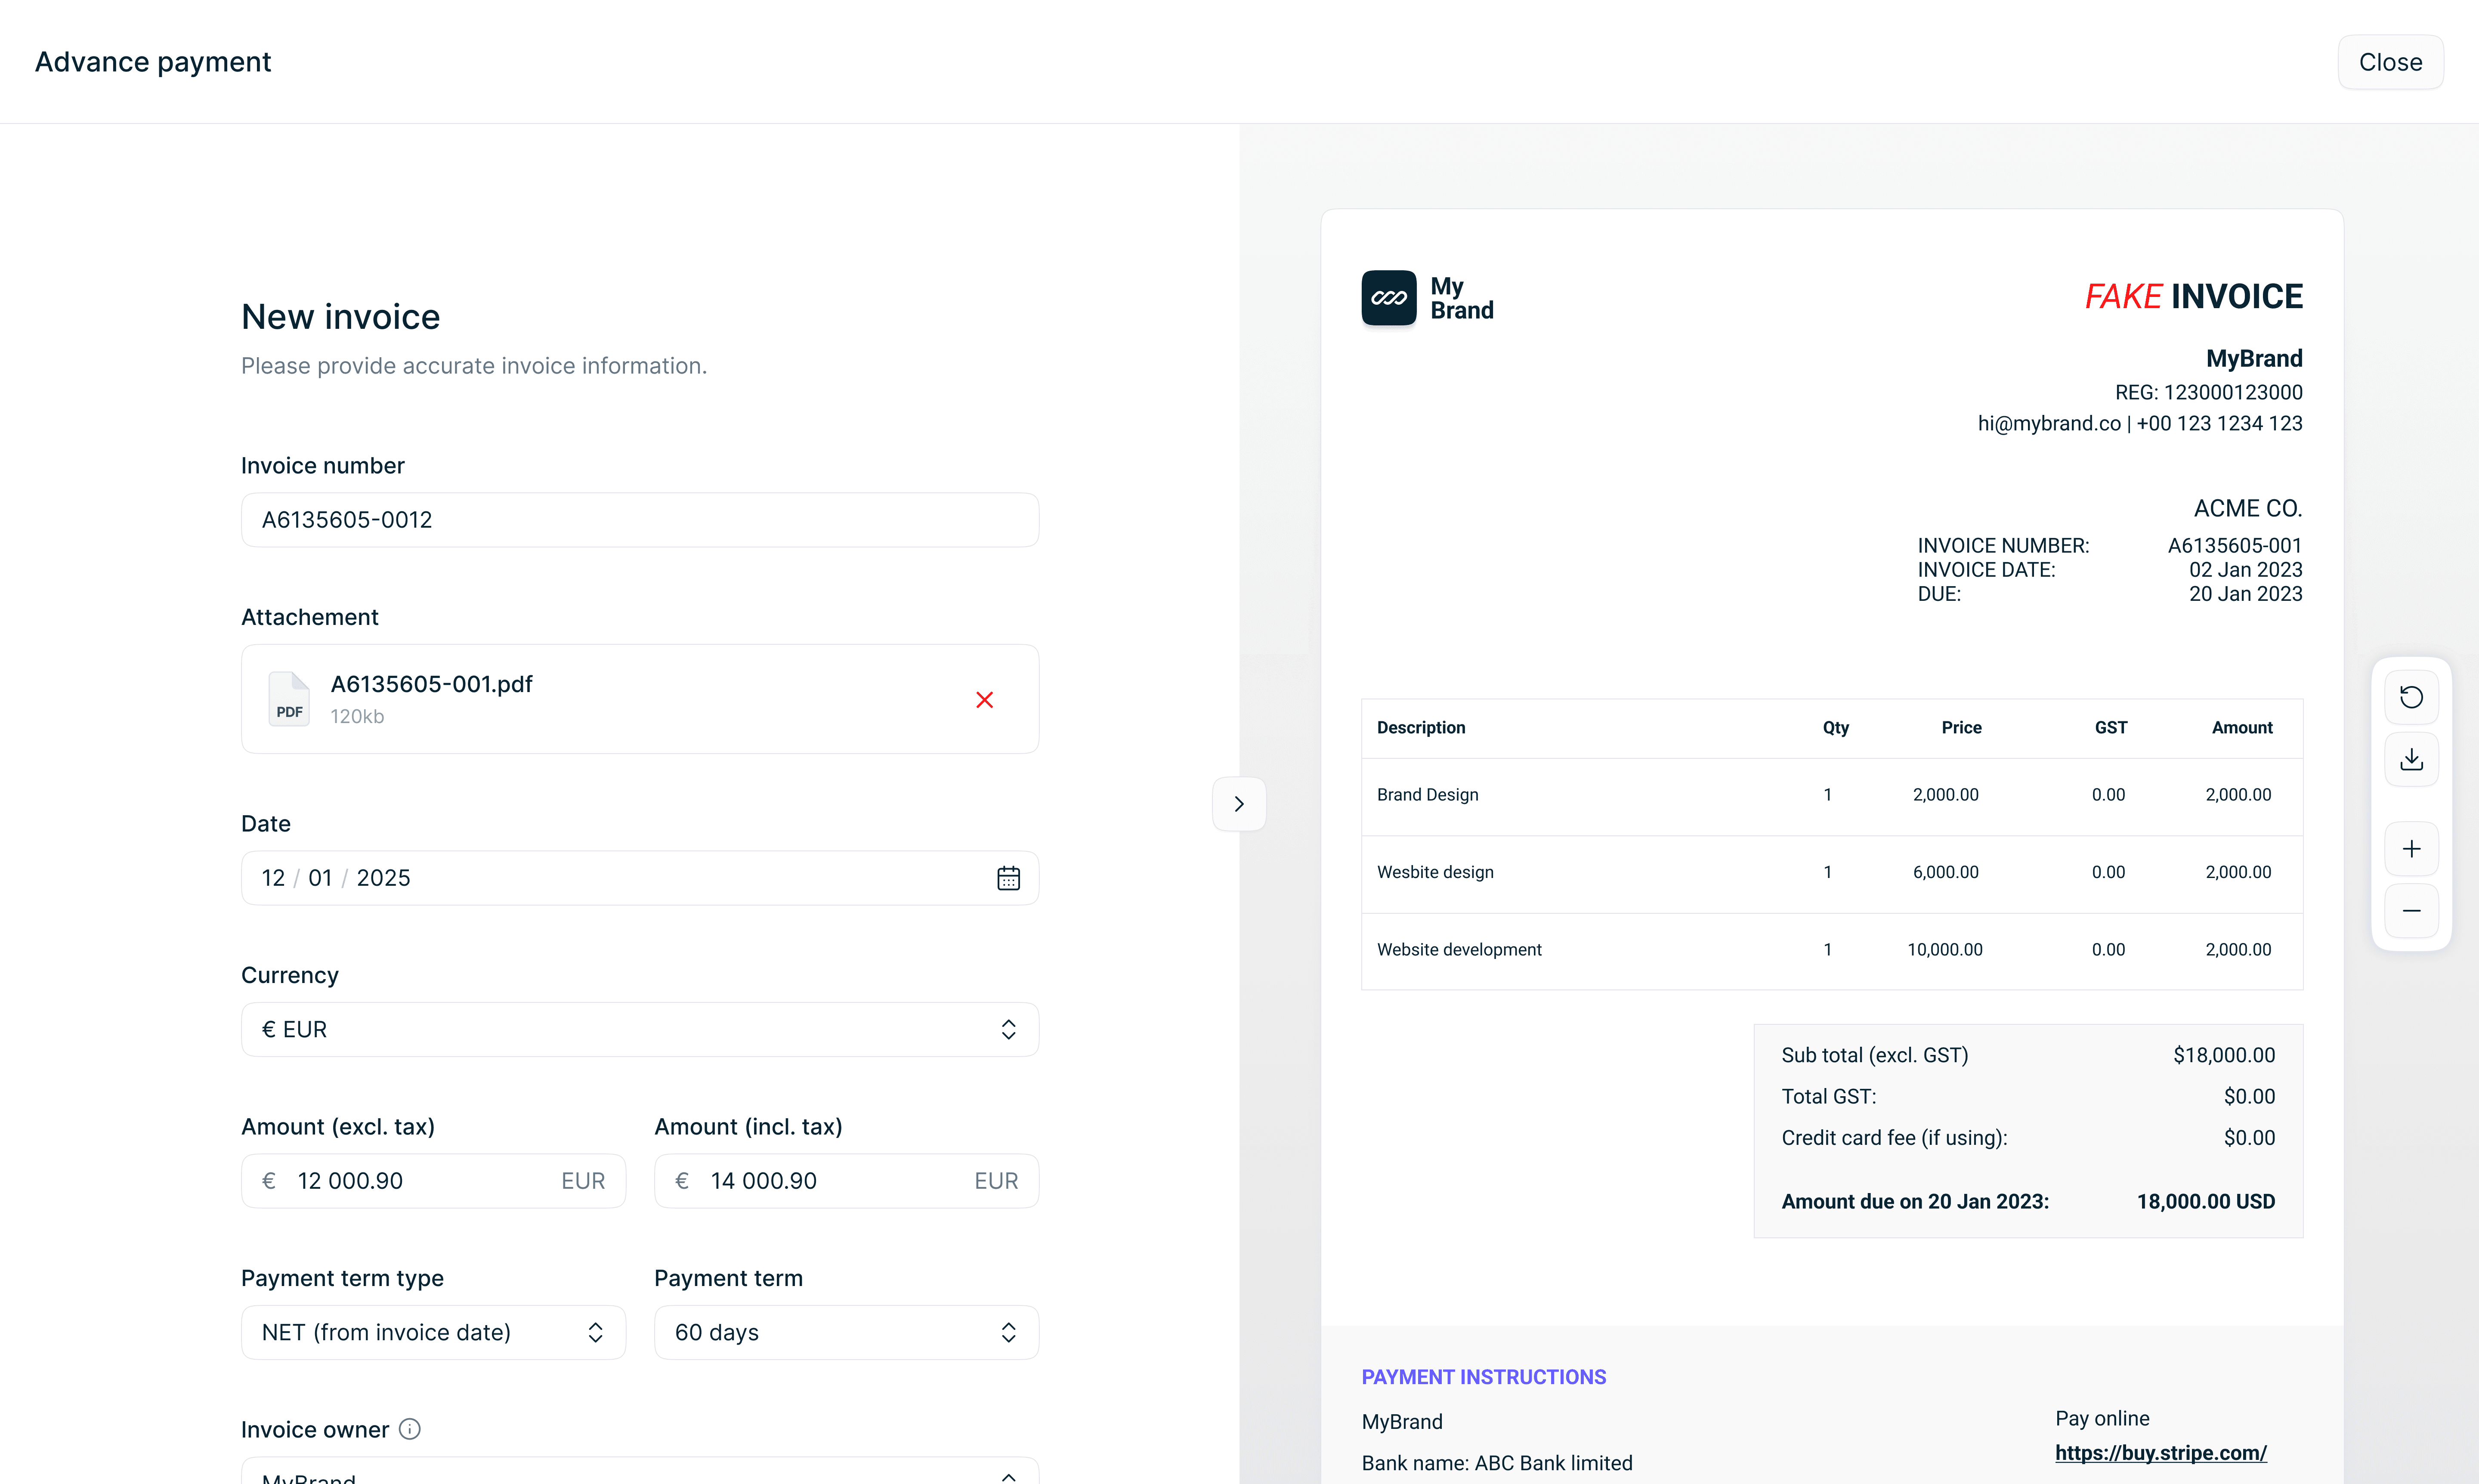2479x1484 pixels.
Task: Zoom out of invoice preview
Action: click(2411, 911)
